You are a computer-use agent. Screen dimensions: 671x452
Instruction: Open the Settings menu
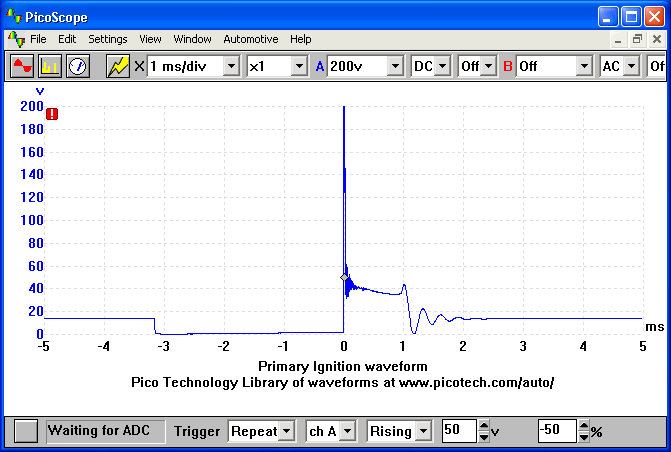point(107,39)
